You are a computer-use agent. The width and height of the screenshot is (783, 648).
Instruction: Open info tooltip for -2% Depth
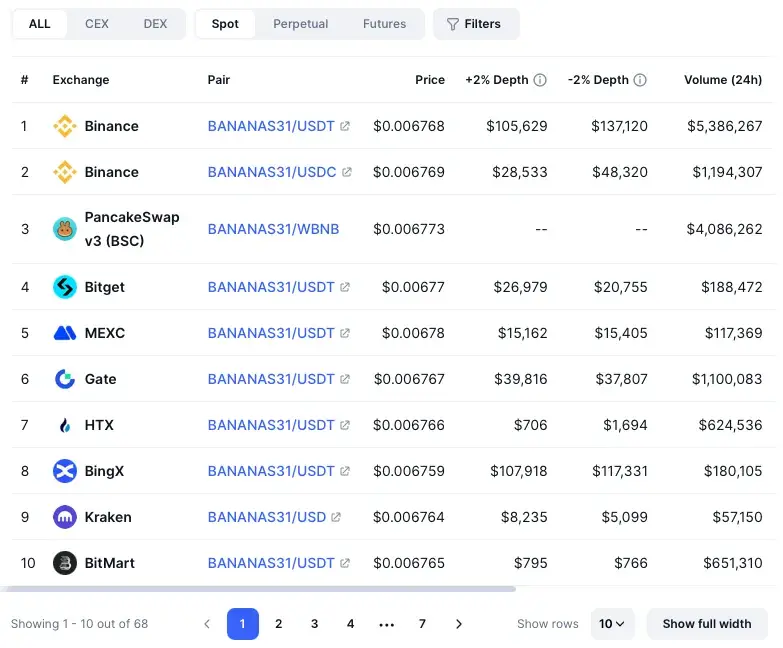[x=640, y=80]
